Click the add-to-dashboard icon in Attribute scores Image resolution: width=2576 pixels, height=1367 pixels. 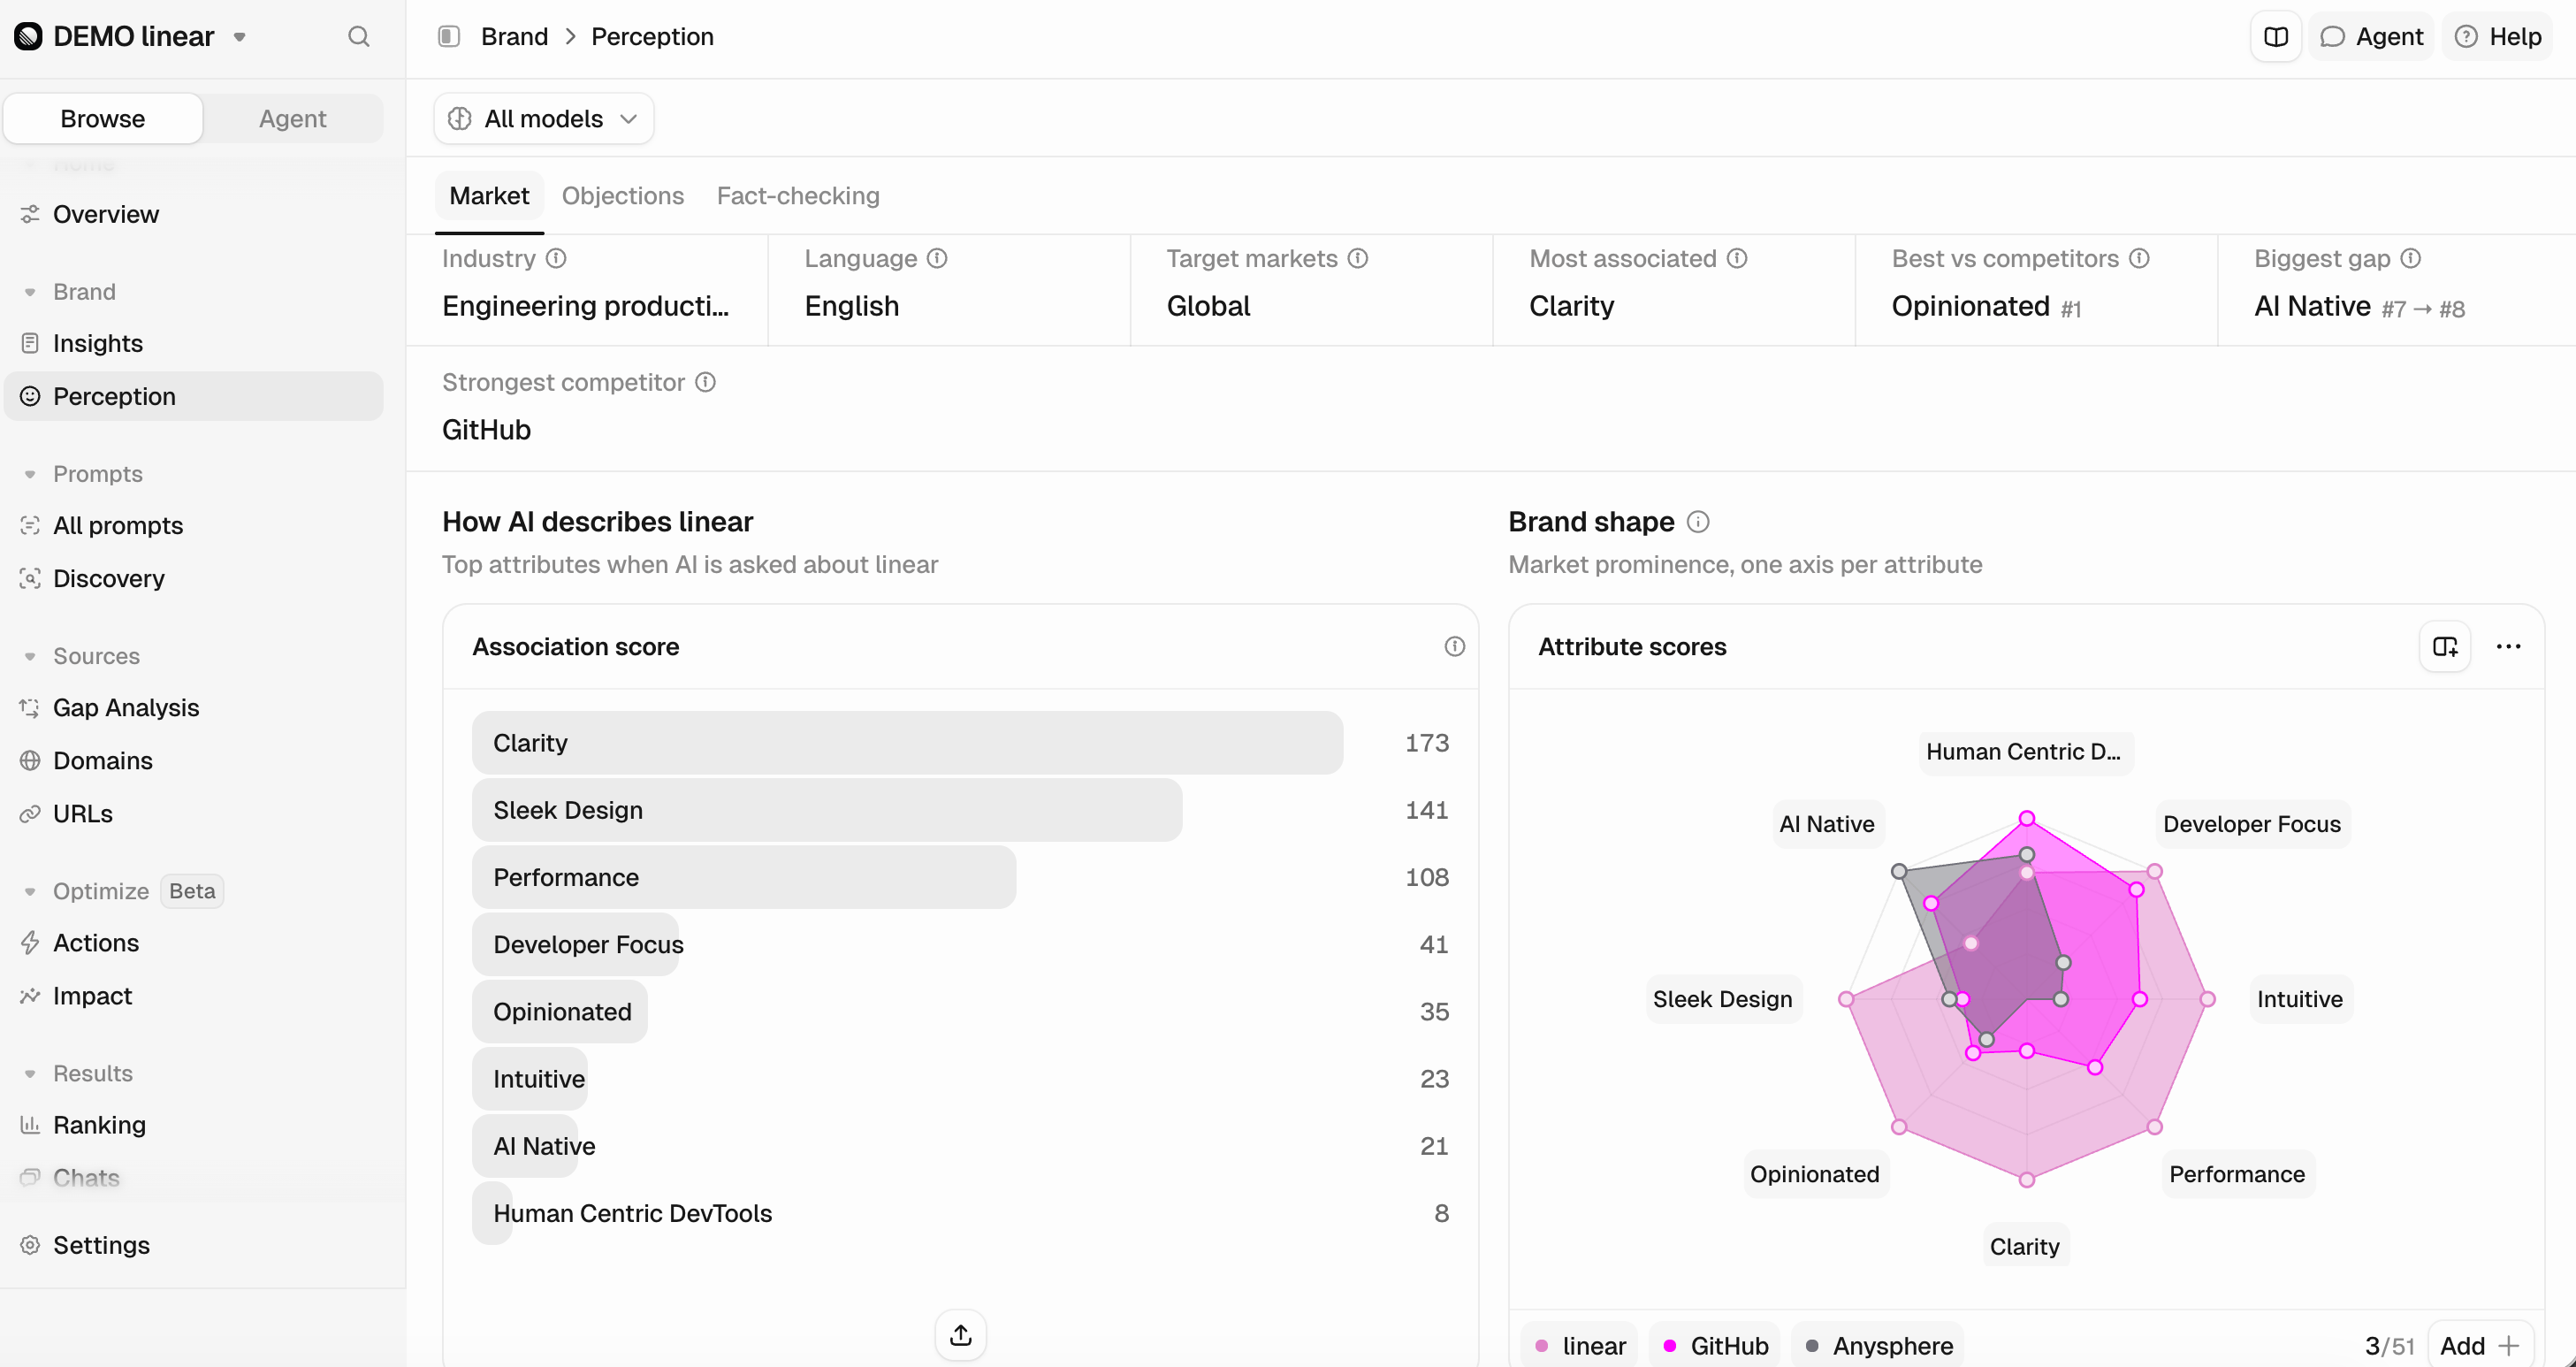(2445, 647)
